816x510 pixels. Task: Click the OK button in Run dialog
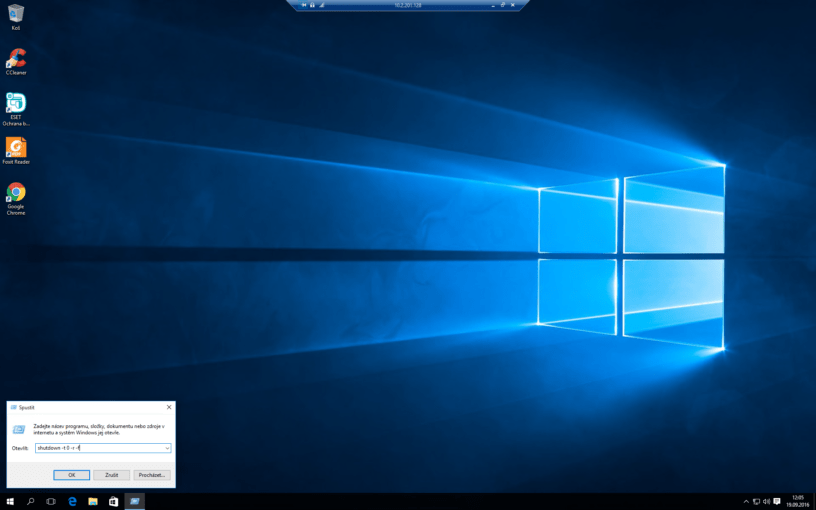click(72, 475)
